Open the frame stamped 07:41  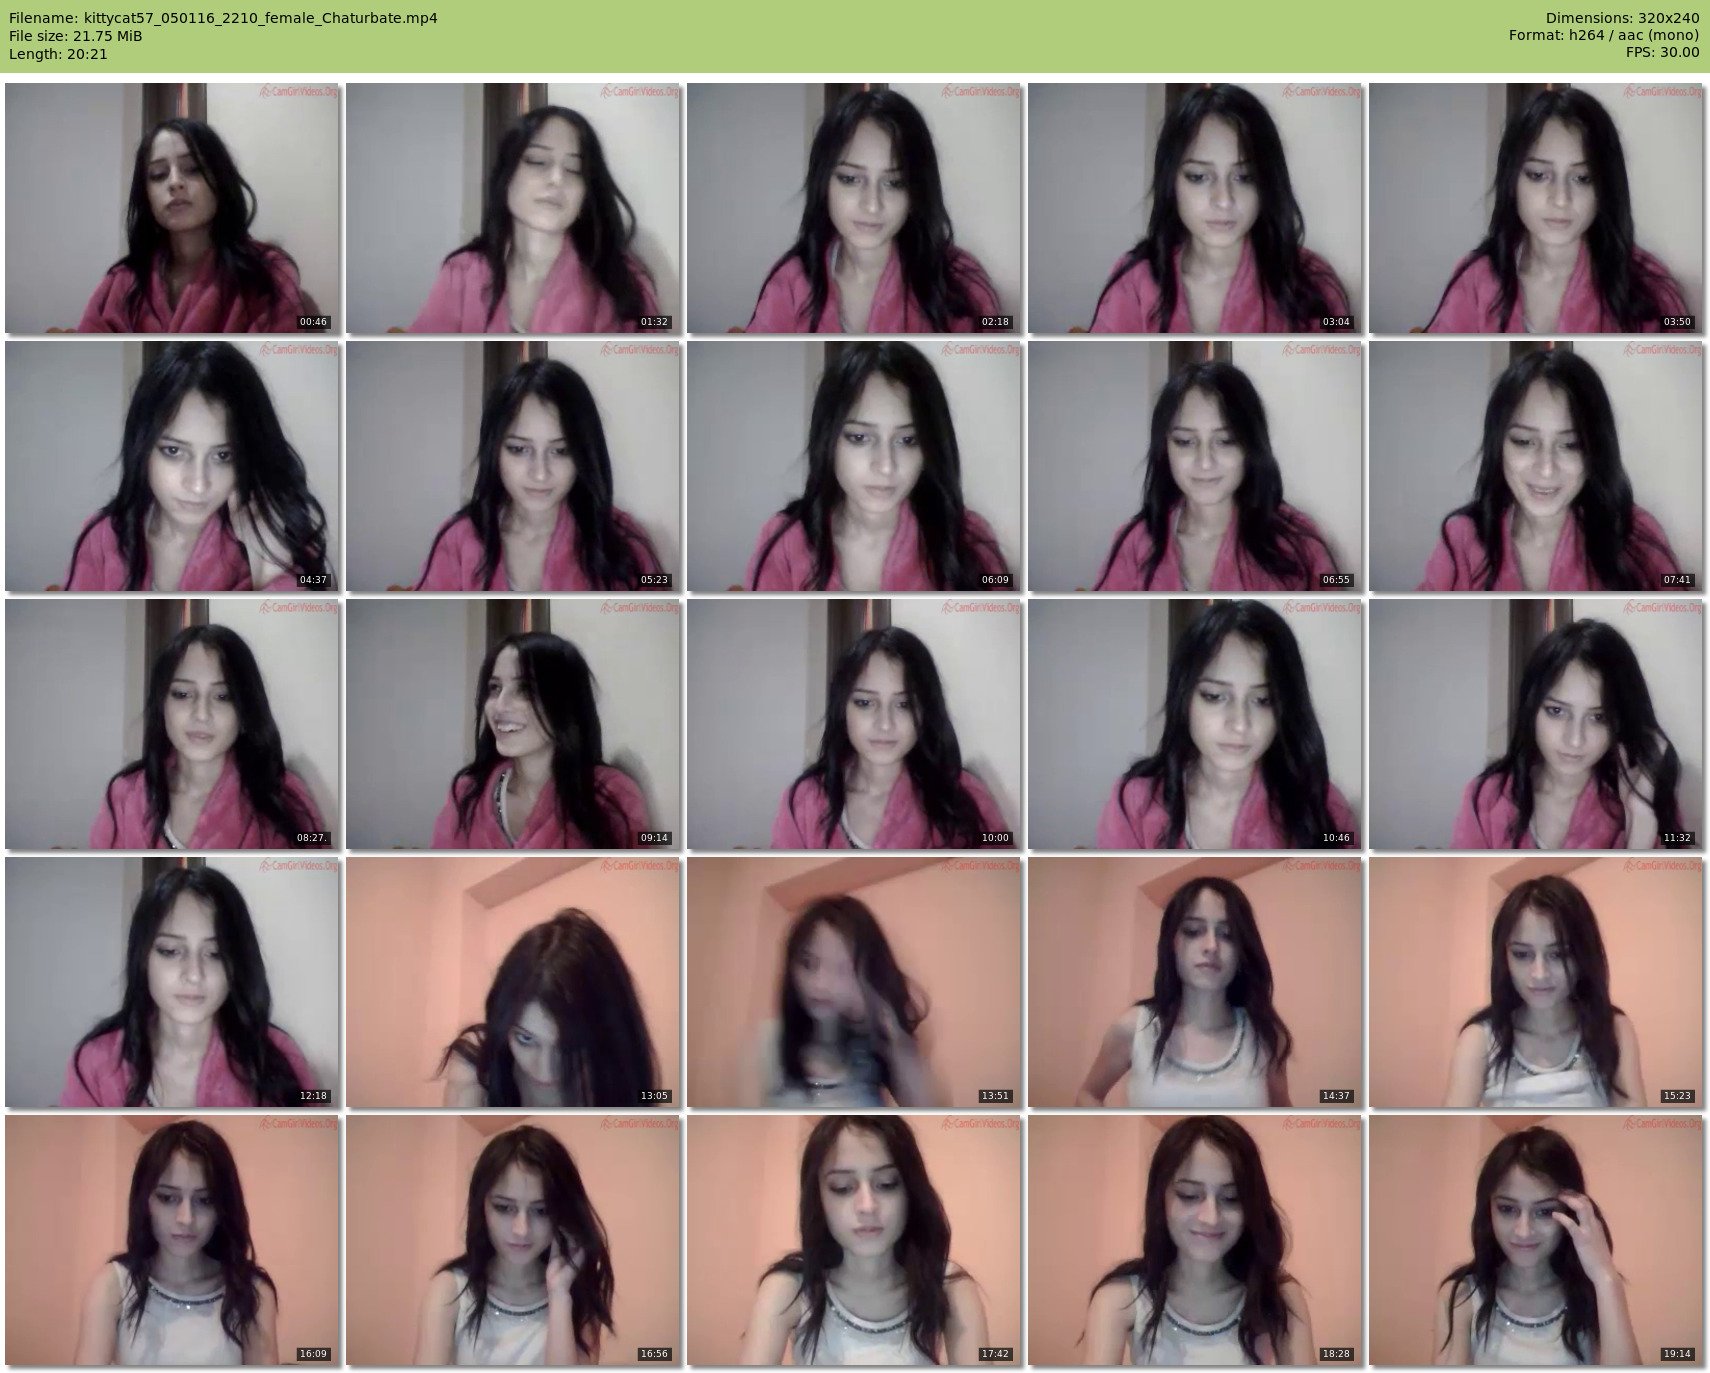point(1535,466)
